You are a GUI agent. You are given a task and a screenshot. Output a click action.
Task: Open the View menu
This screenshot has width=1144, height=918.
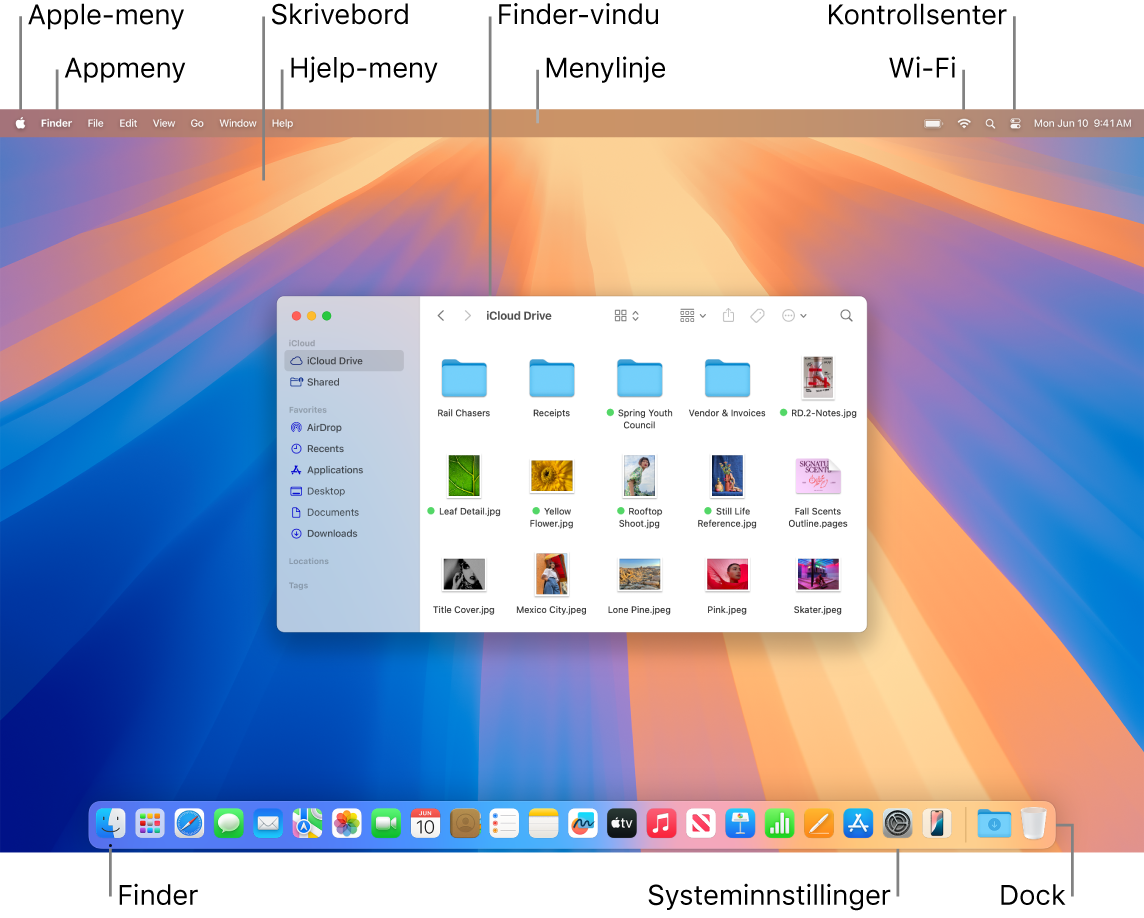tap(164, 123)
